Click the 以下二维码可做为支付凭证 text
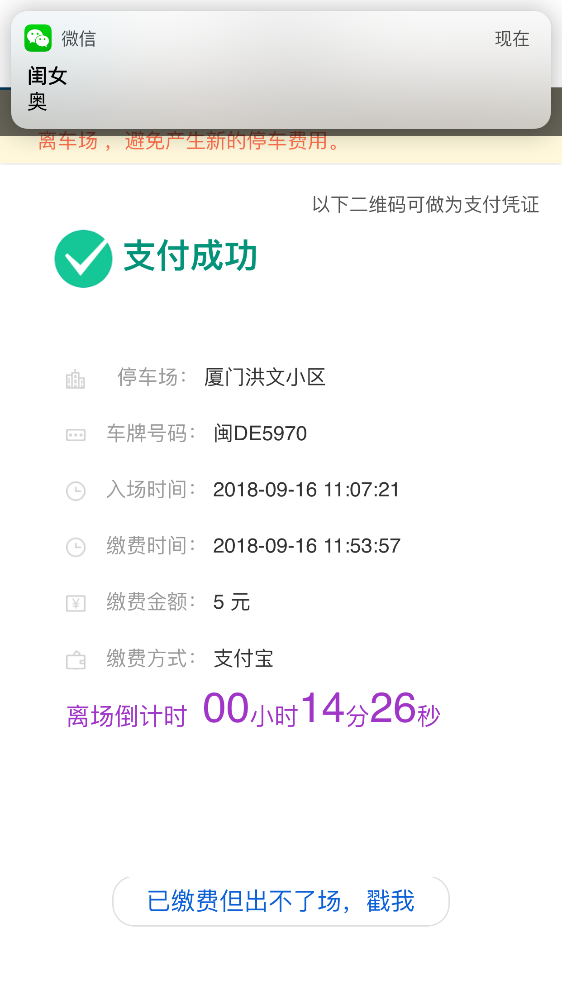562x1000 pixels. [x=425, y=205]
